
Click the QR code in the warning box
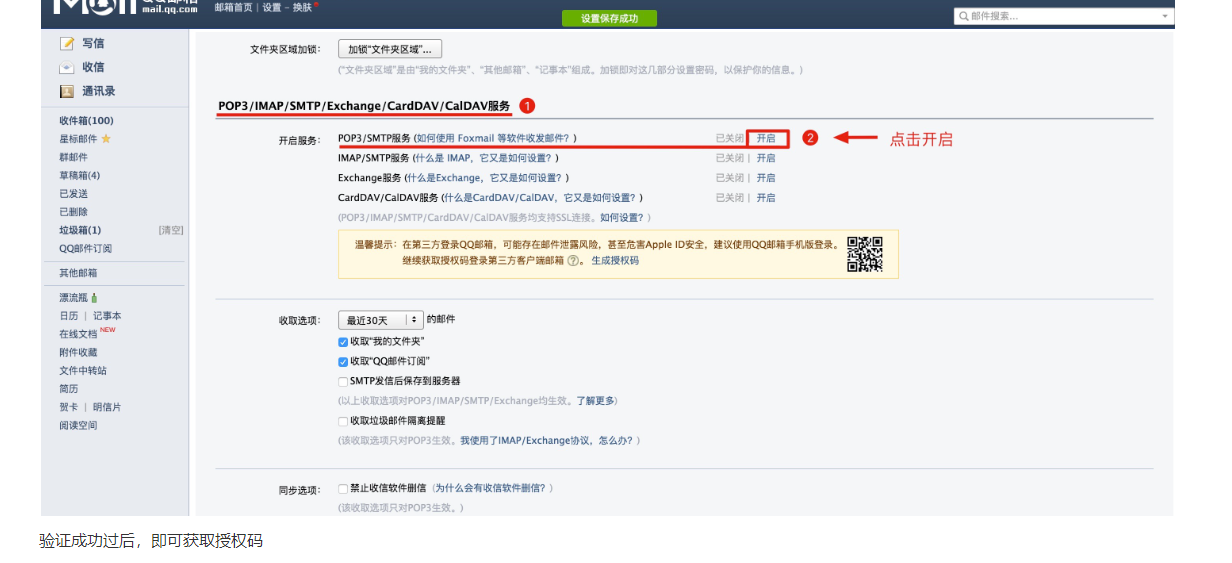[x=865, y=254]
